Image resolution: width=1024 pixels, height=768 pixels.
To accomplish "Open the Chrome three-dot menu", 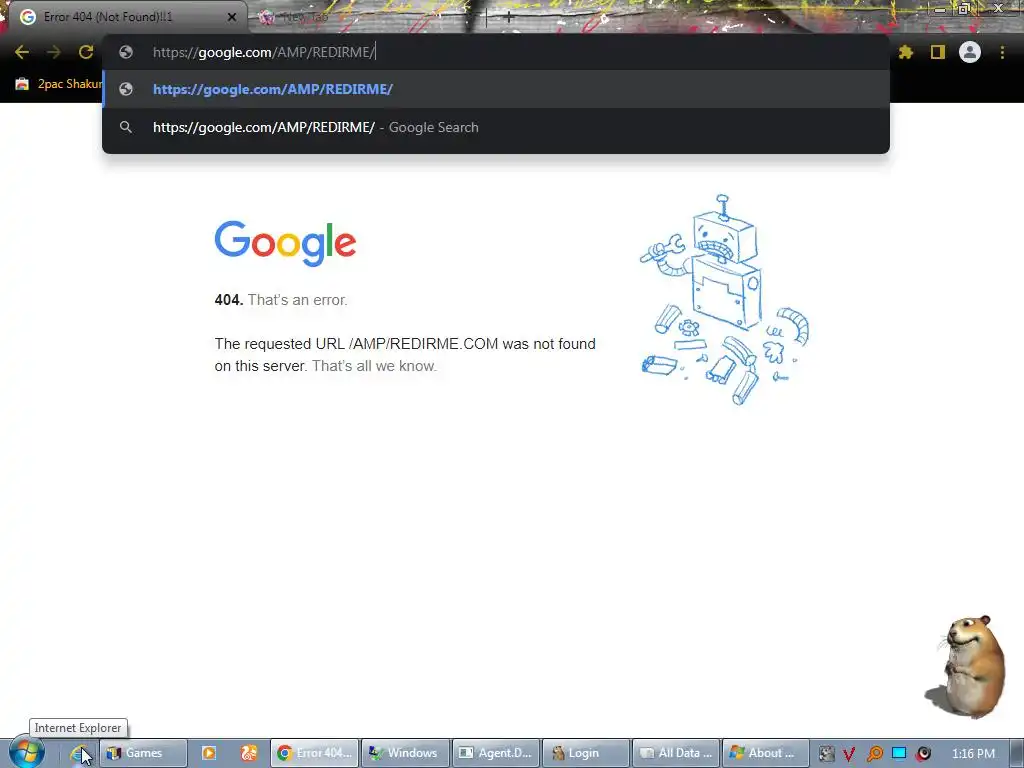I will (1002, 52).
